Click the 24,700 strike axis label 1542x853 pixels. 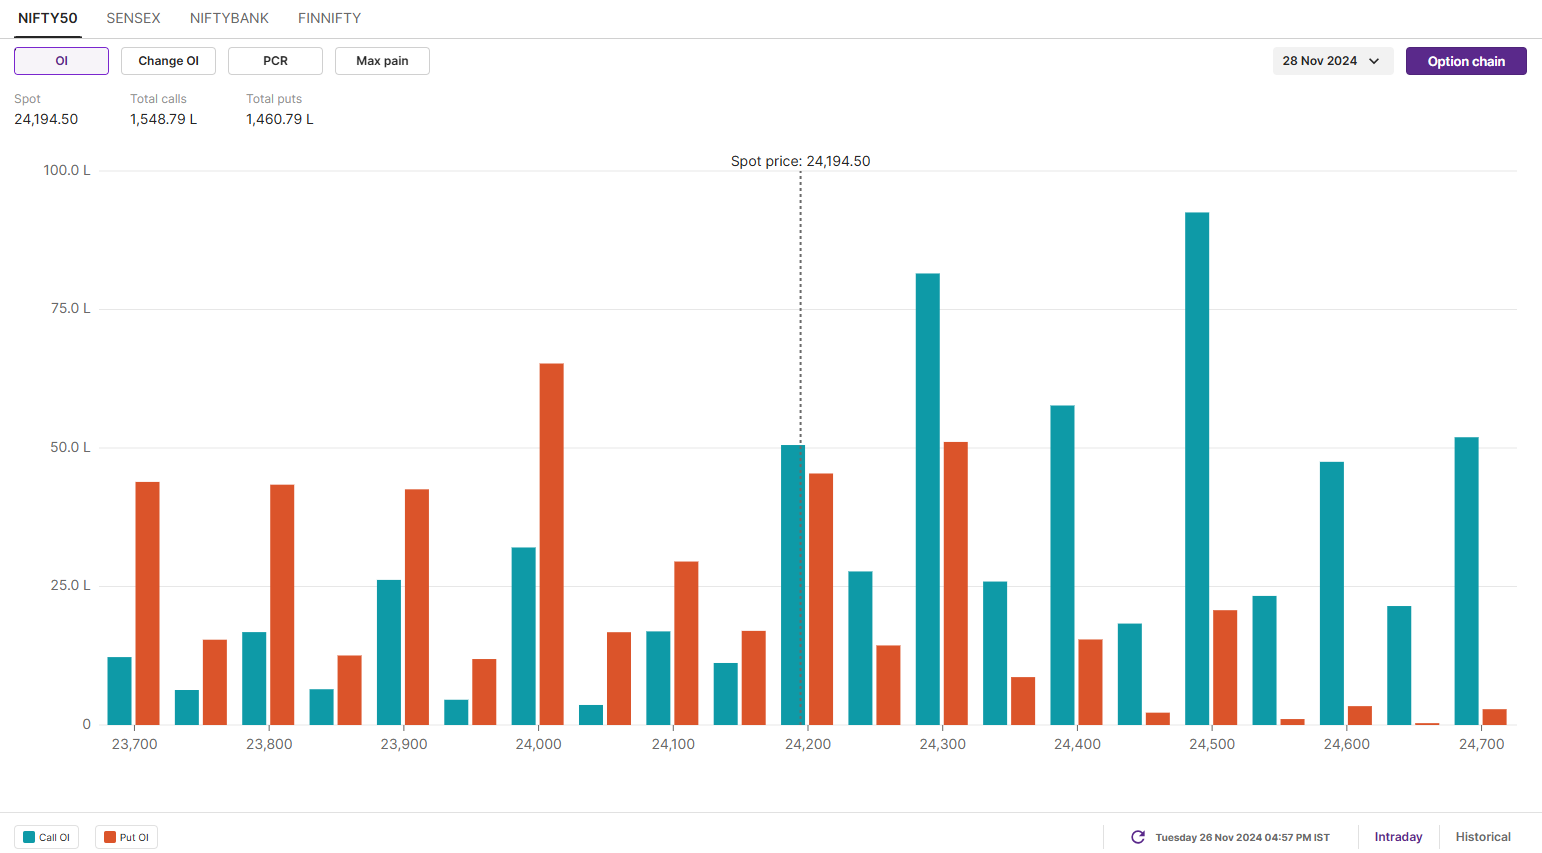[1481, 744]
